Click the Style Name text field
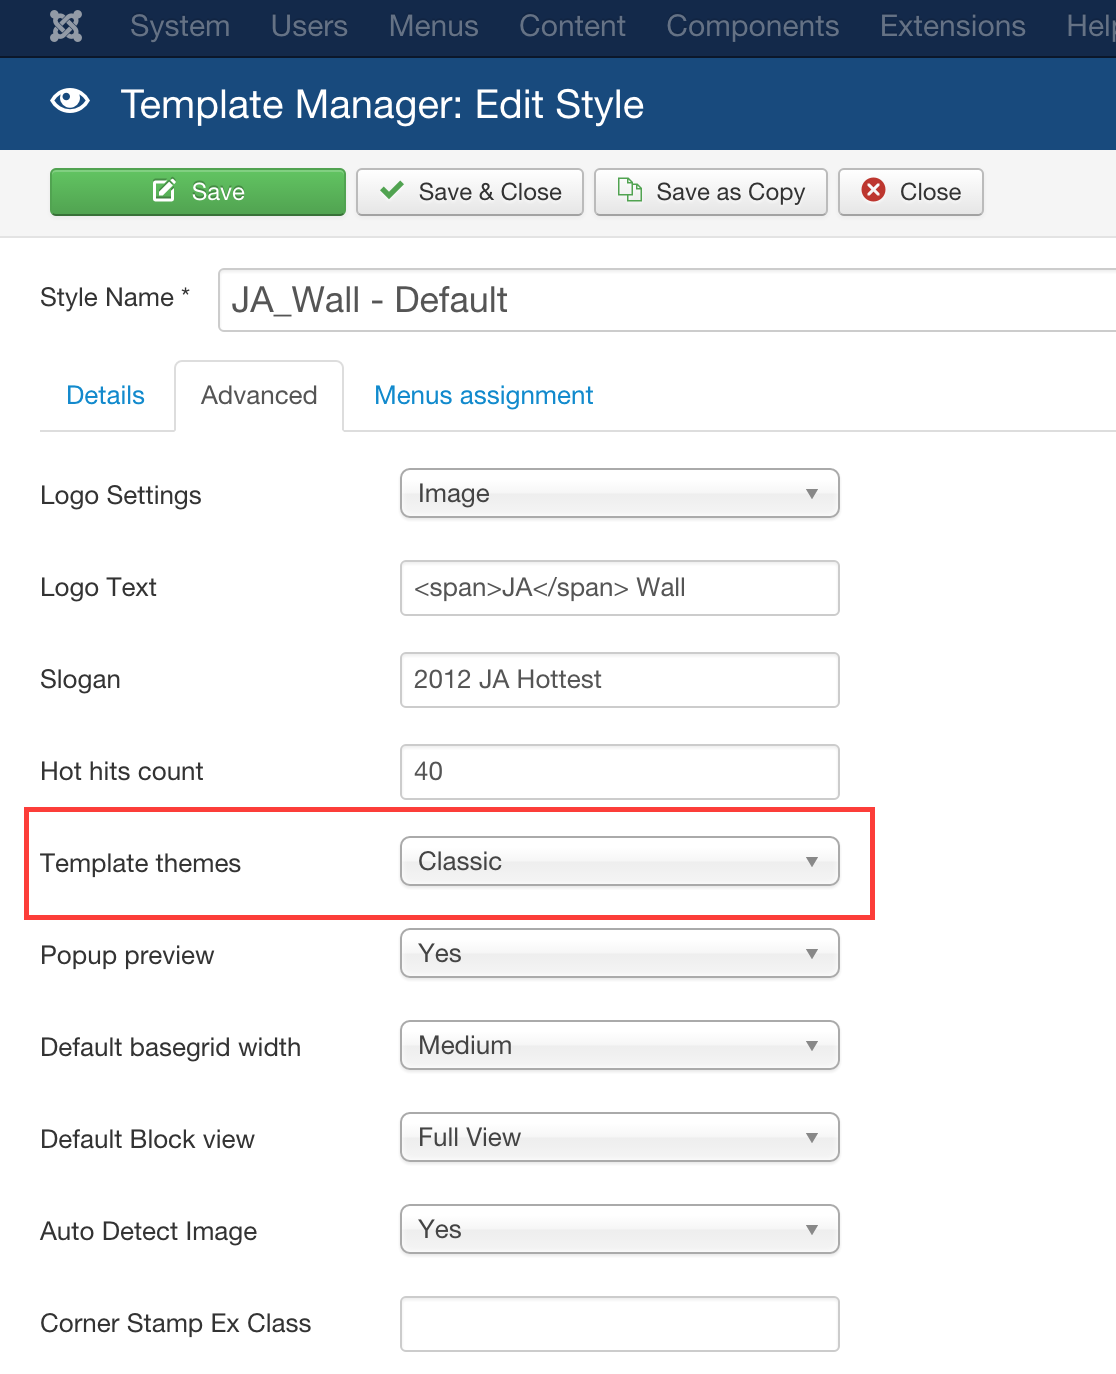The height and width of the screenshot is (1374, 1116). (666, 300)
